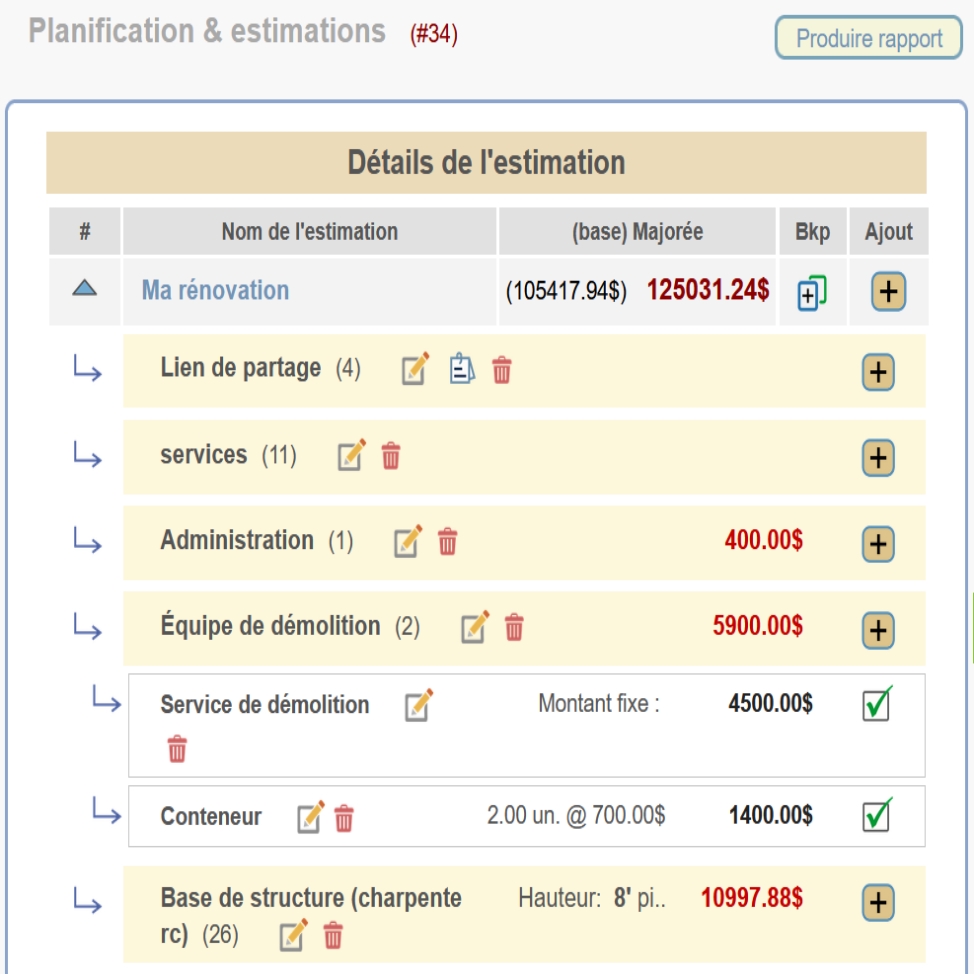974x974 pixels.
Task: Edit the Équipe de démolition group
Action: 475,627
